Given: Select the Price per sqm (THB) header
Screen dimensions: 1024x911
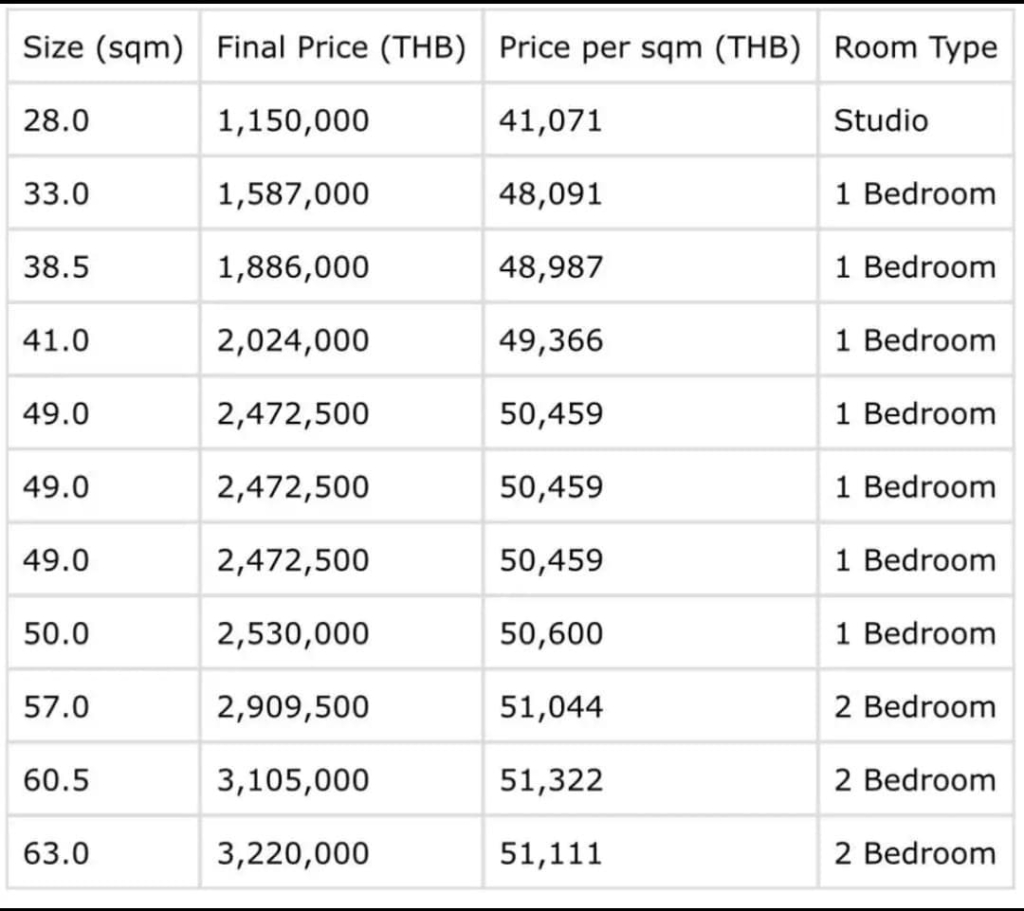Looking at the screenshot, I should pyautogui.click(x=650, y=48).
